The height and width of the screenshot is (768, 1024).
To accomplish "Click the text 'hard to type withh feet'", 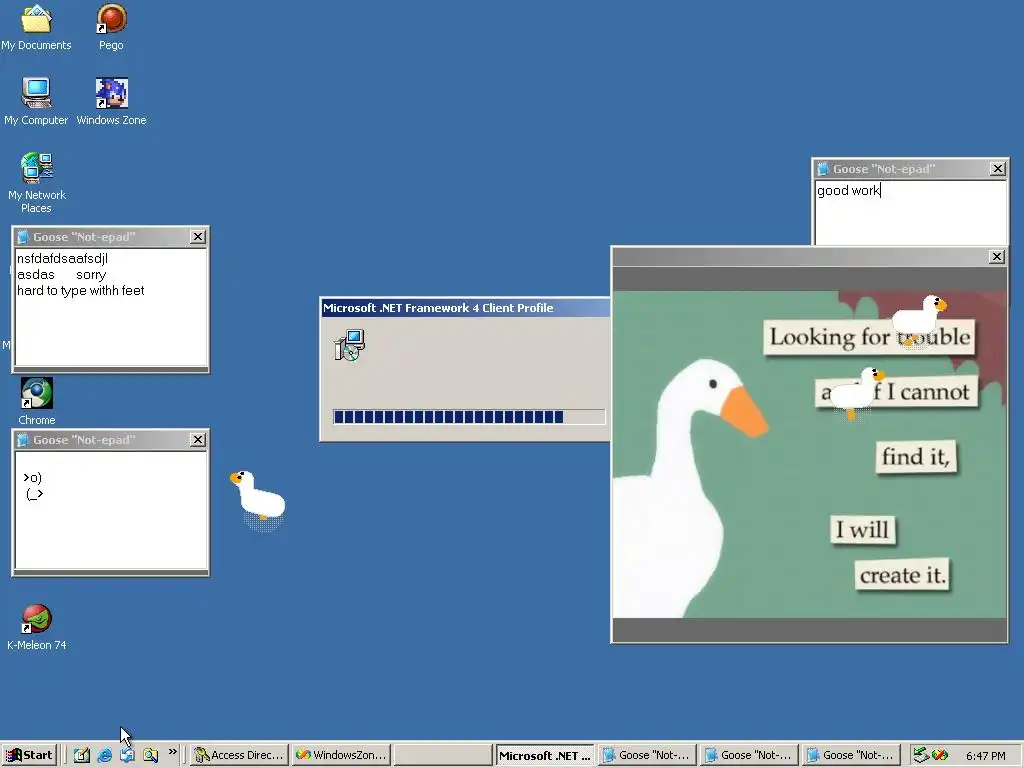I will (81, 291).
